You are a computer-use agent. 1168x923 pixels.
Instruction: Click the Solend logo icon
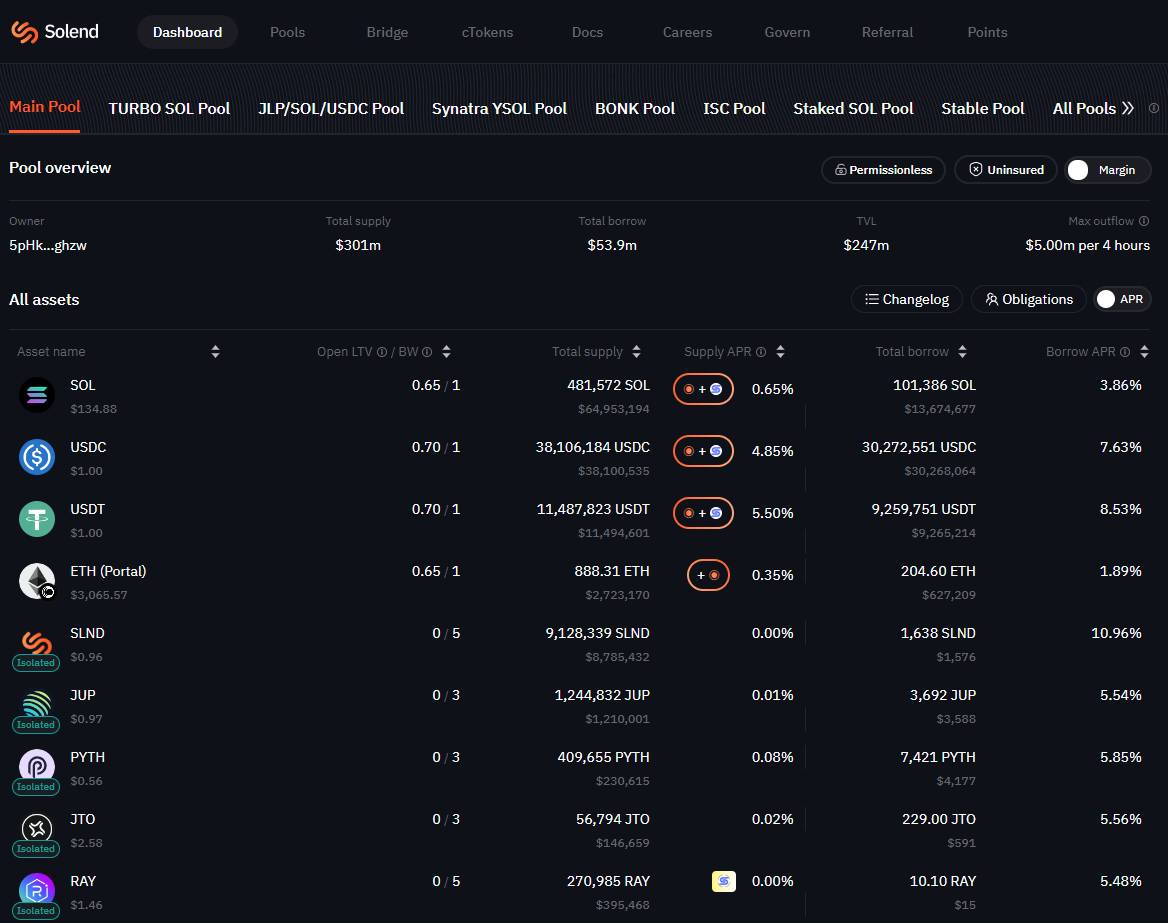point(25,32)
